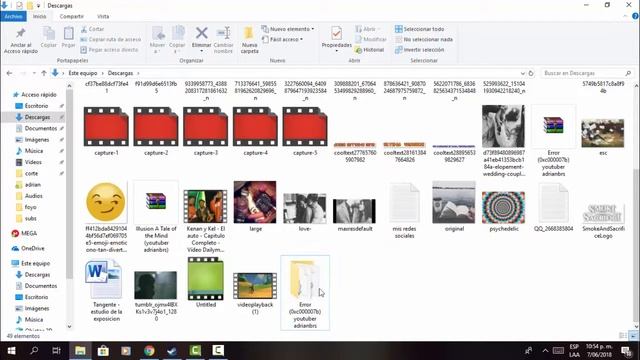Click the Mover a icon
640x360 pixels.
pos(158,34)
